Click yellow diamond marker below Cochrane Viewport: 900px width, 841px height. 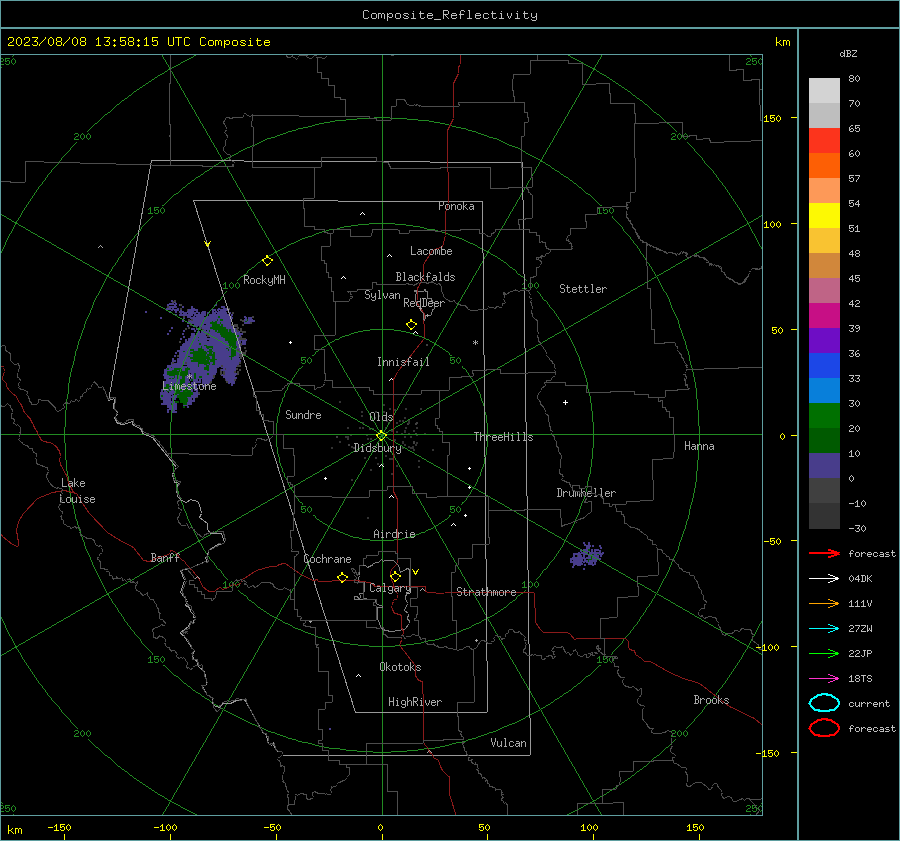(x=342, y=577)
